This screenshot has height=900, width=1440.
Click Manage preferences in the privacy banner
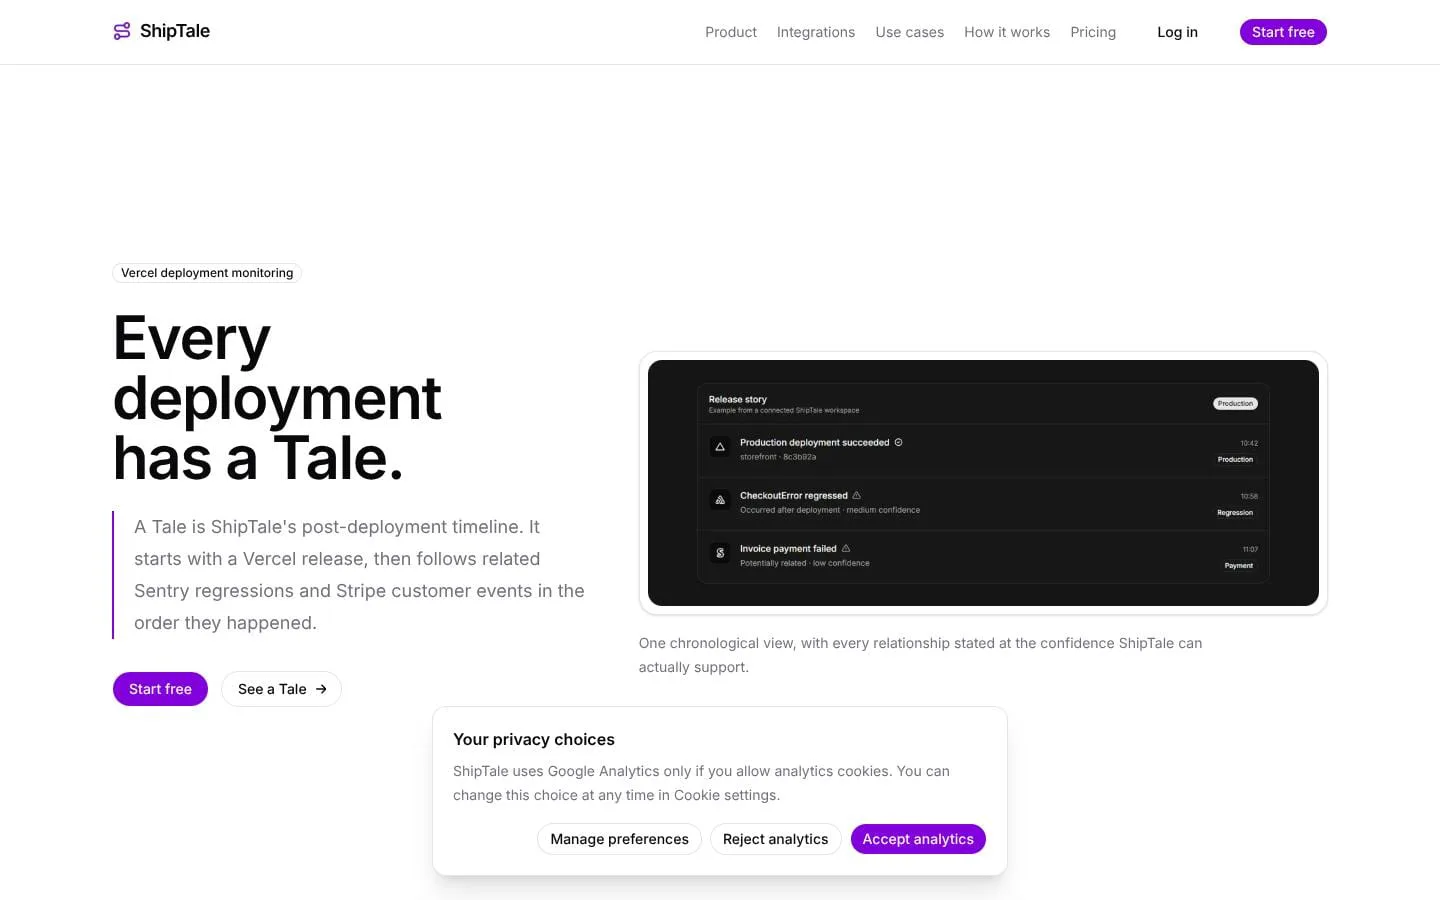[619, 839]
